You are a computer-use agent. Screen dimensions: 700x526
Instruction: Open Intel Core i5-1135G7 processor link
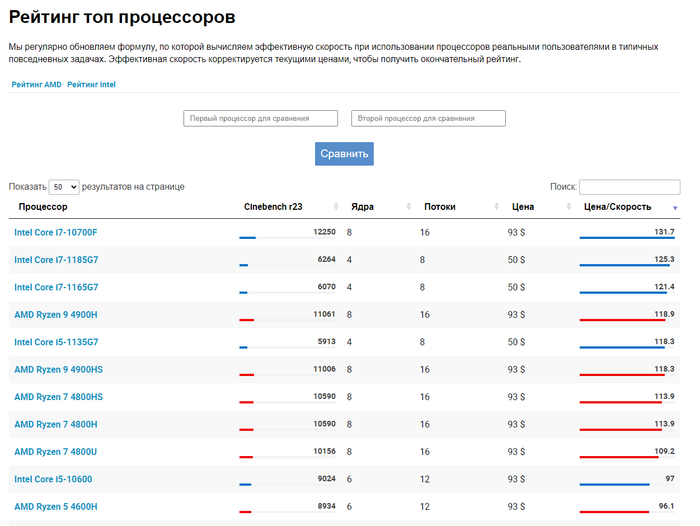56,342
